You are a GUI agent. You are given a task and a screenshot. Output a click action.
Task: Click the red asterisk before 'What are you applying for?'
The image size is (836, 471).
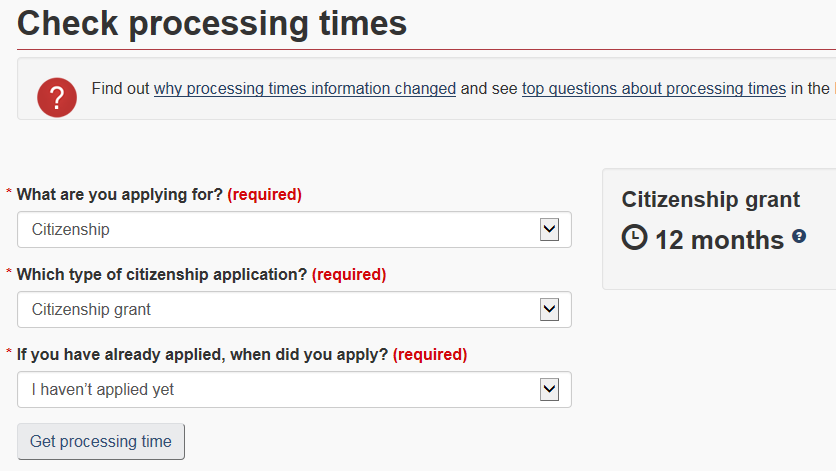pos(10,193)
